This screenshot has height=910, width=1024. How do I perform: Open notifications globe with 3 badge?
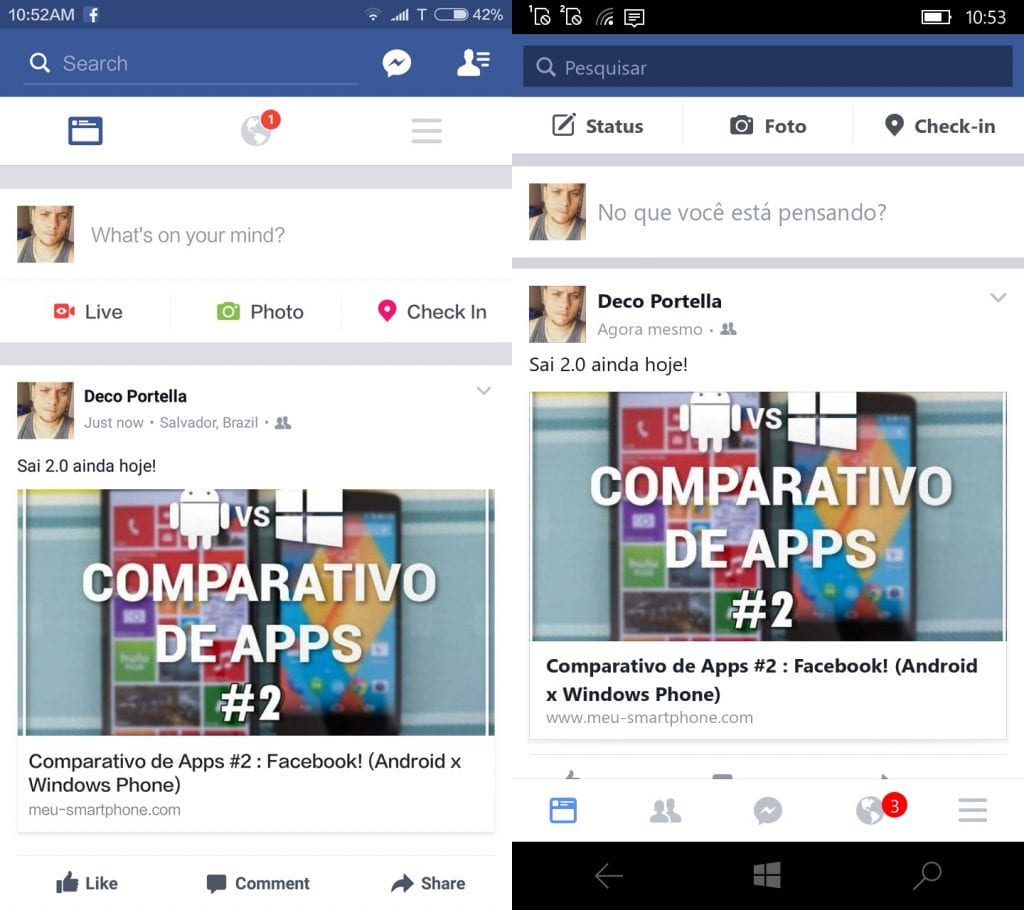pos(880,809)
